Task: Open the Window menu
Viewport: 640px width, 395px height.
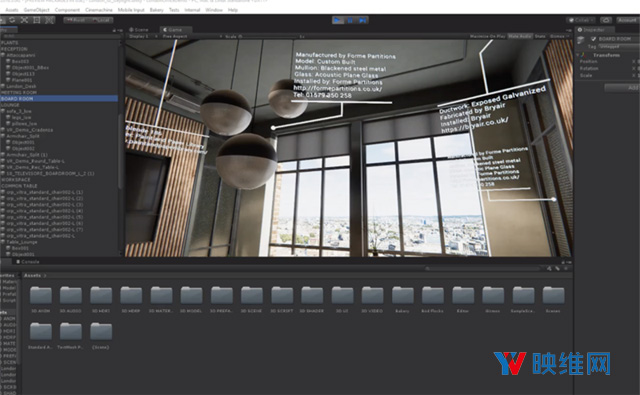Action: coord(214,10)
